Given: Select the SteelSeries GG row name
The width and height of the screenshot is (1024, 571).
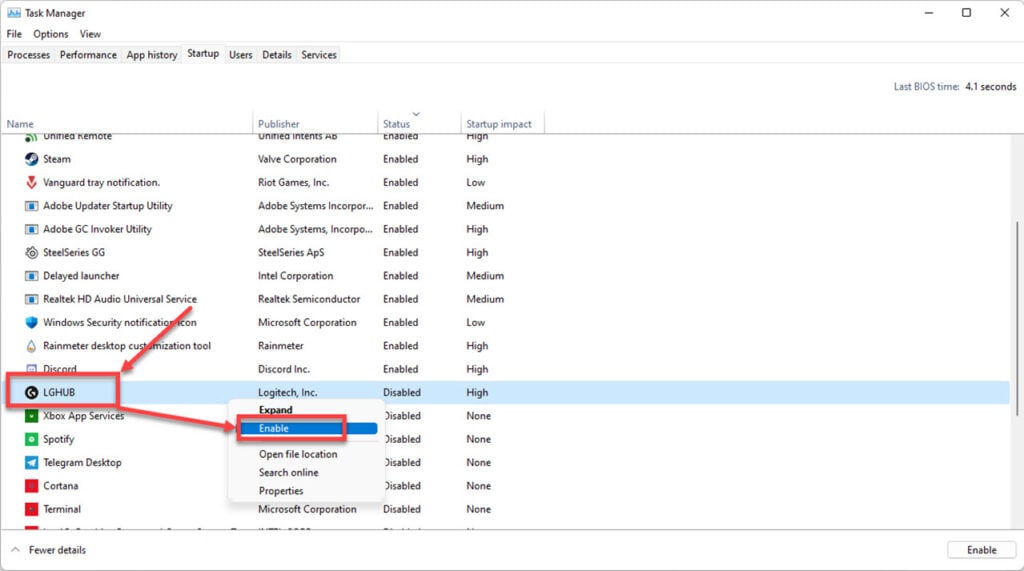Looking at the screenshot, I should click(x=74, y=252).
